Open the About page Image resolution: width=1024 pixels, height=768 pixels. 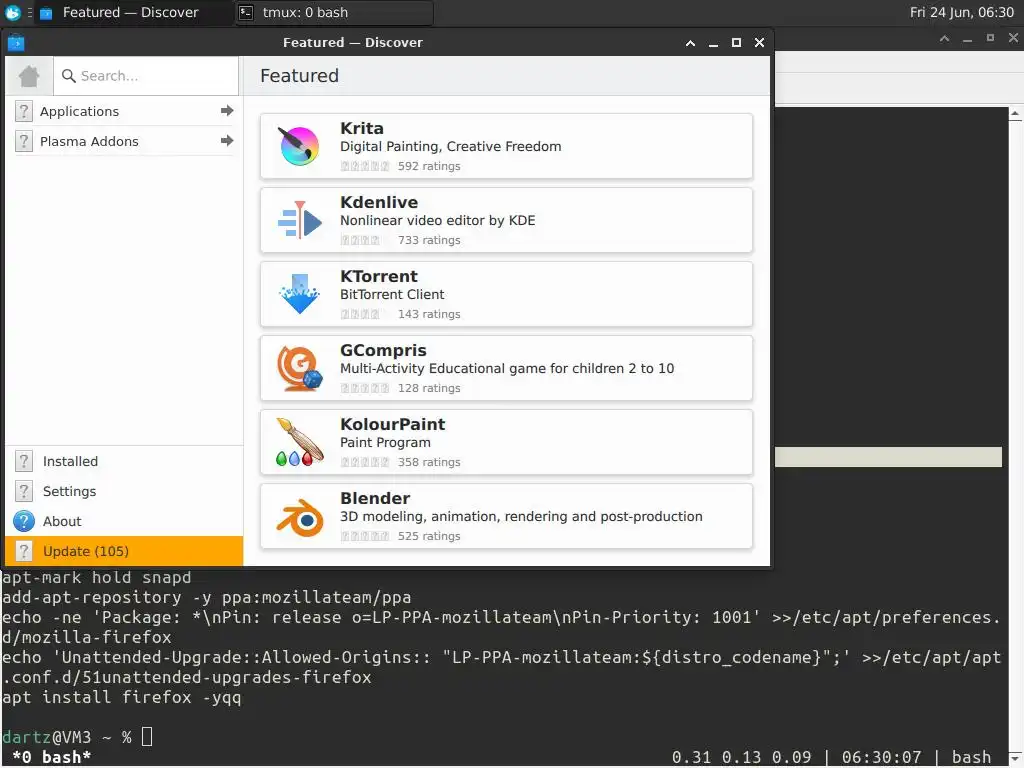(124, 521)
